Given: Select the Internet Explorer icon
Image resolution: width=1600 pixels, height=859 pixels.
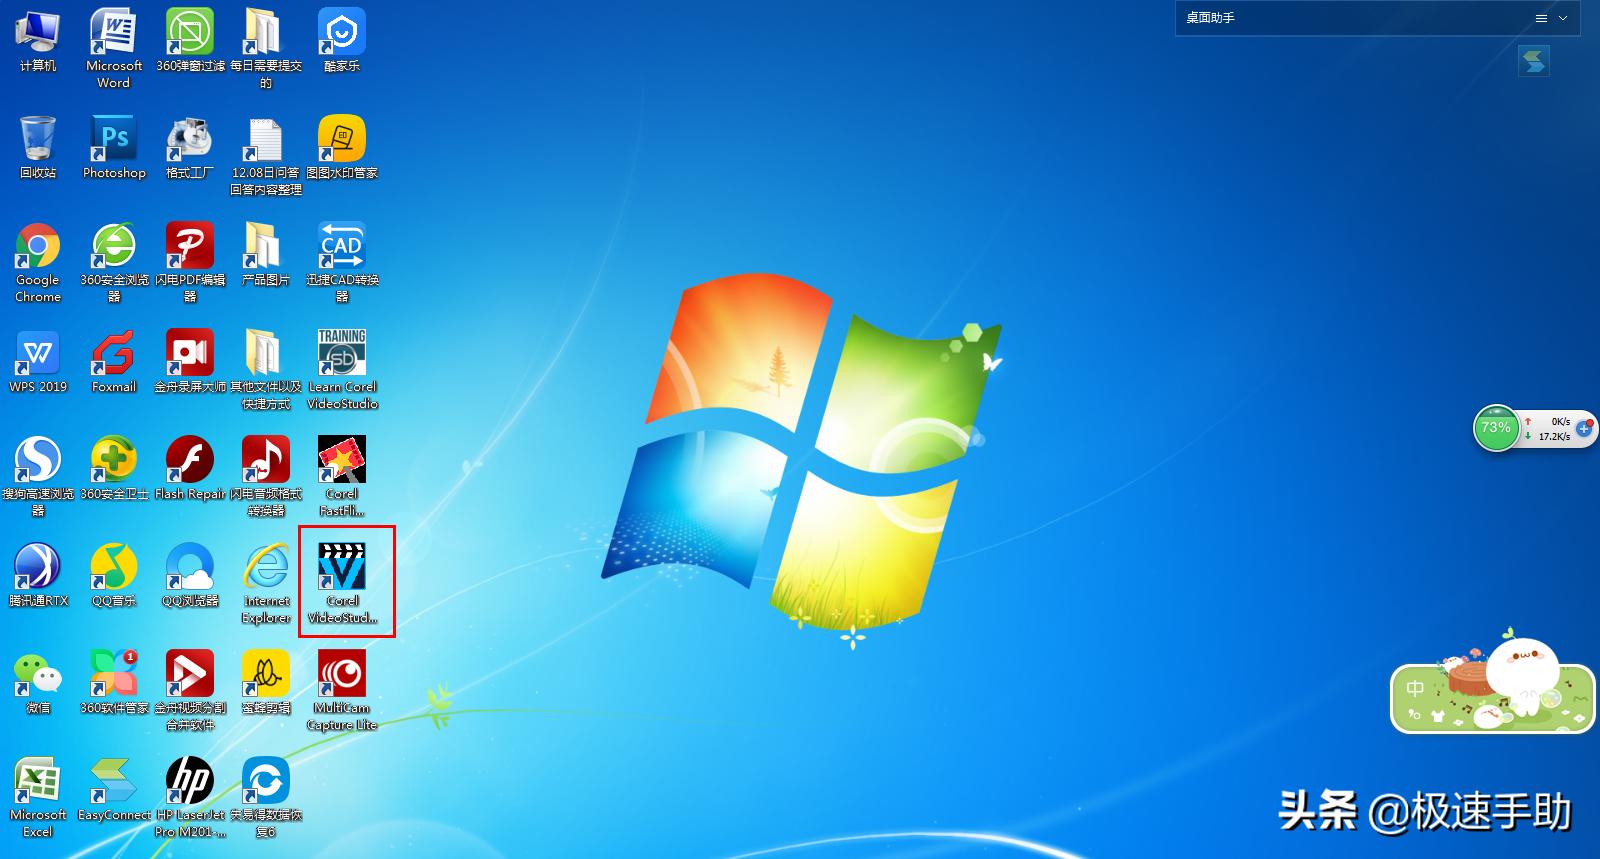Looking at the screenshot, I should pyautogui.click(x=266, y=584).
